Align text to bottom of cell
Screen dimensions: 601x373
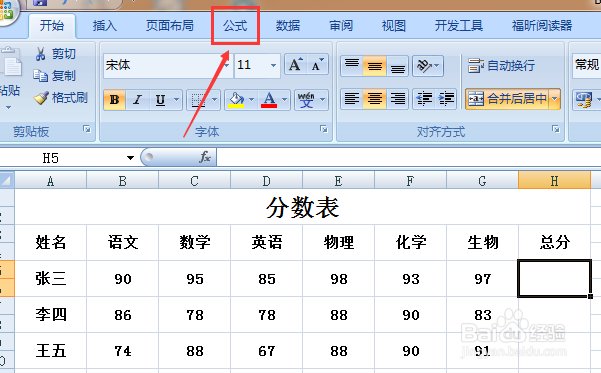(x=397, y=66)
